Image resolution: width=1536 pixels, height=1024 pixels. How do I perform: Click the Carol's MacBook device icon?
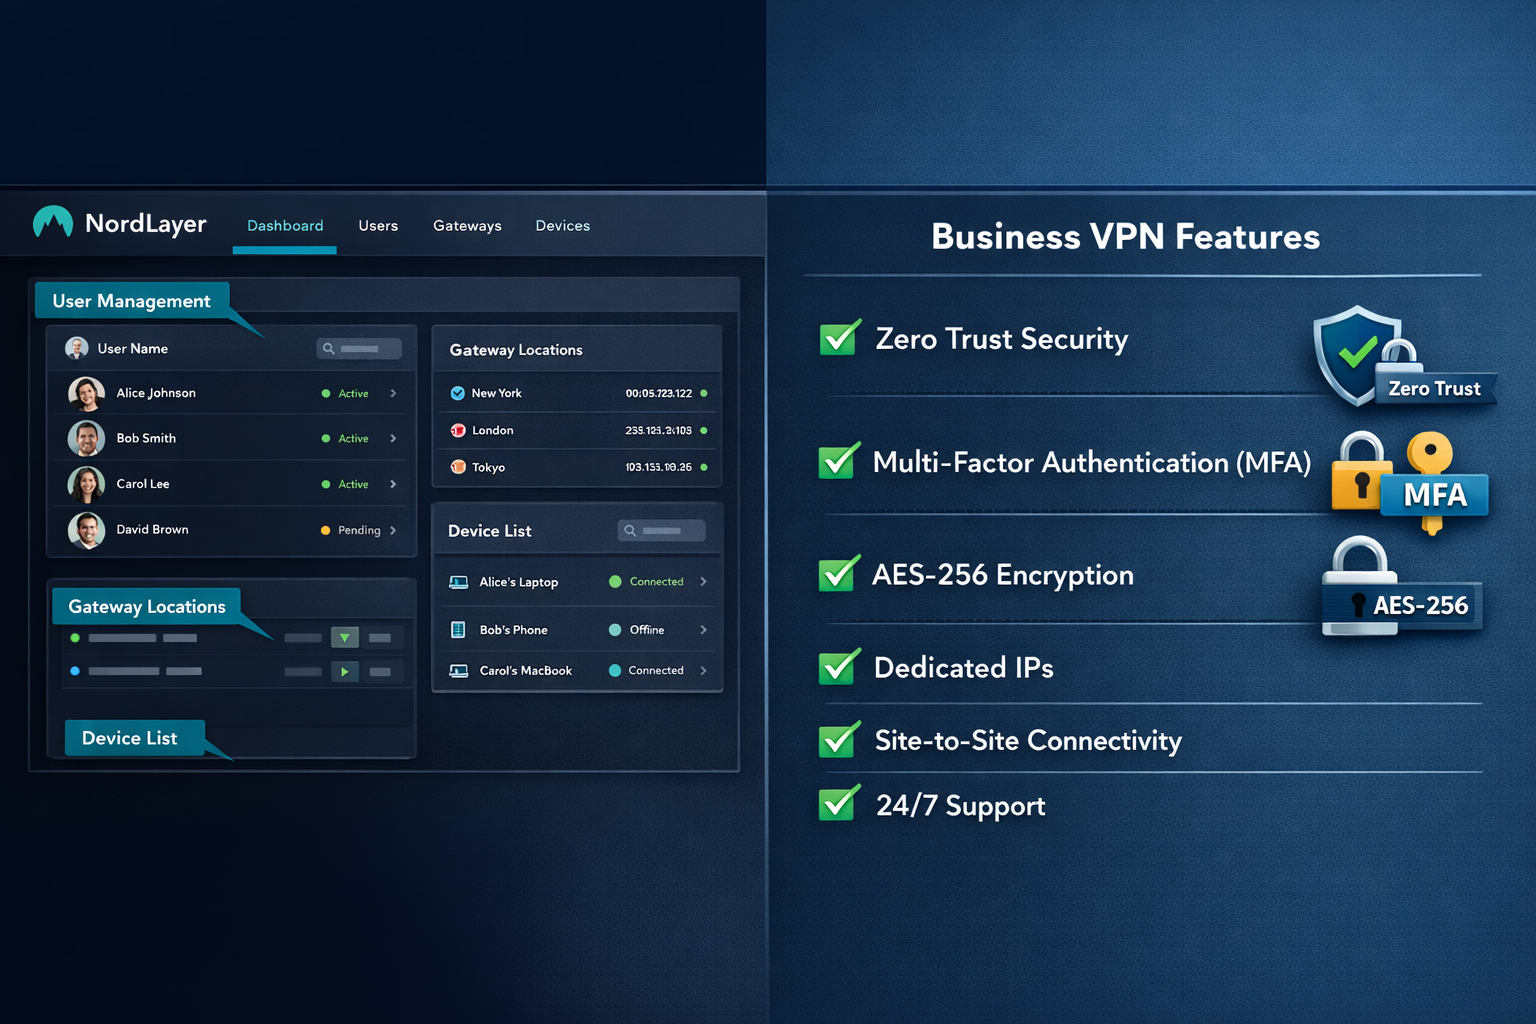tap(458, 671)
